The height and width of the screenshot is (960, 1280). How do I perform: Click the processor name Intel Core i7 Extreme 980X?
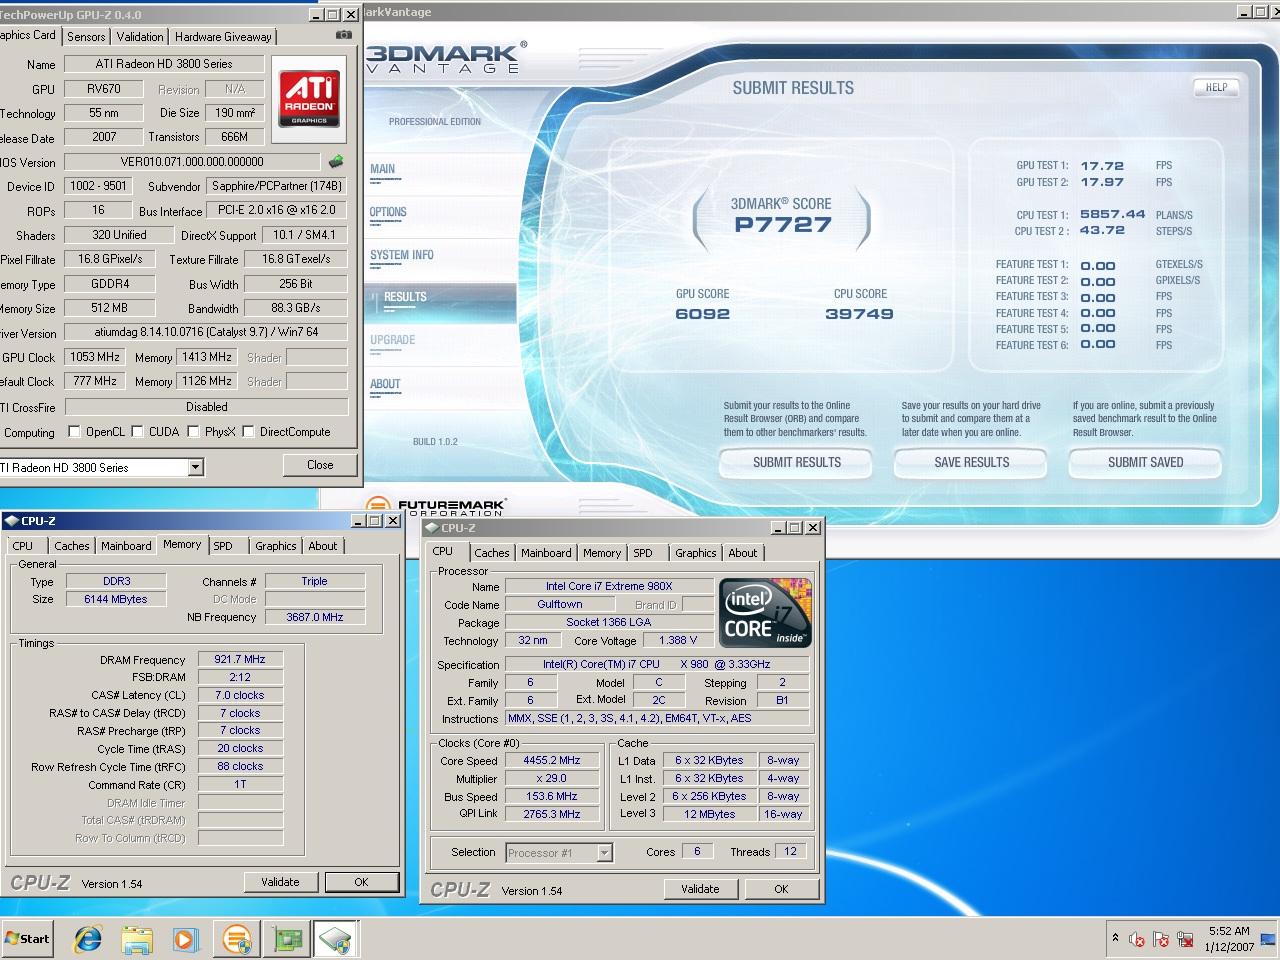tap(609, 586)
